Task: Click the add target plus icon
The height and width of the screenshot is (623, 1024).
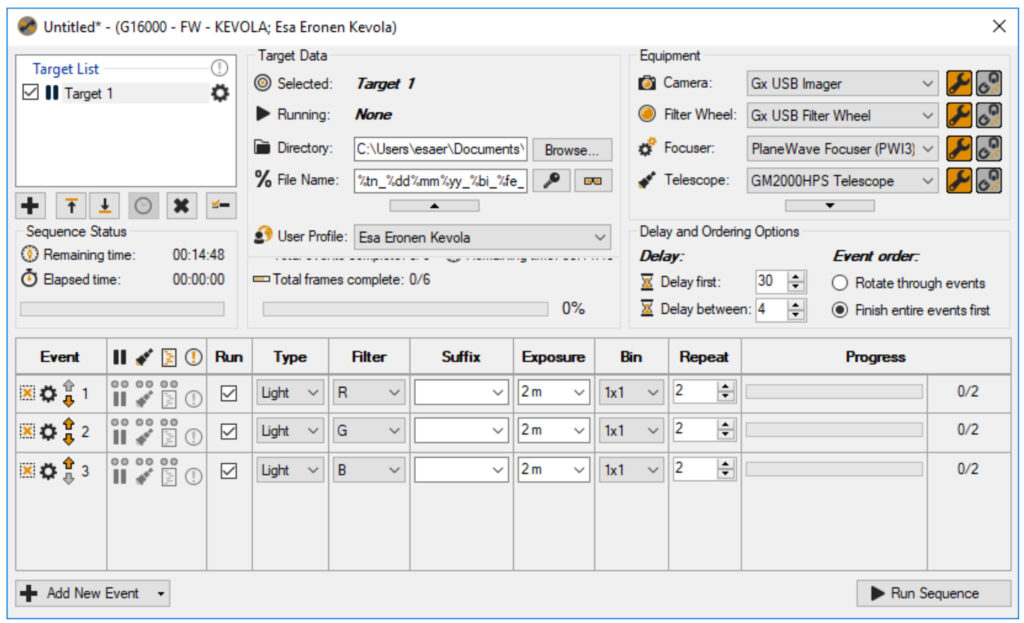Action: pyautogui.click(x=31, y=205)
